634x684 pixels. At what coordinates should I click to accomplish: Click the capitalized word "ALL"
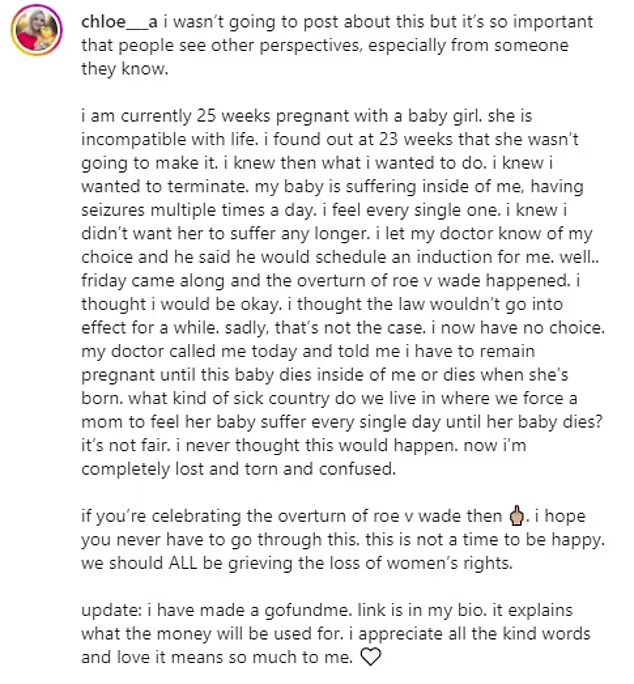(183, 563)
